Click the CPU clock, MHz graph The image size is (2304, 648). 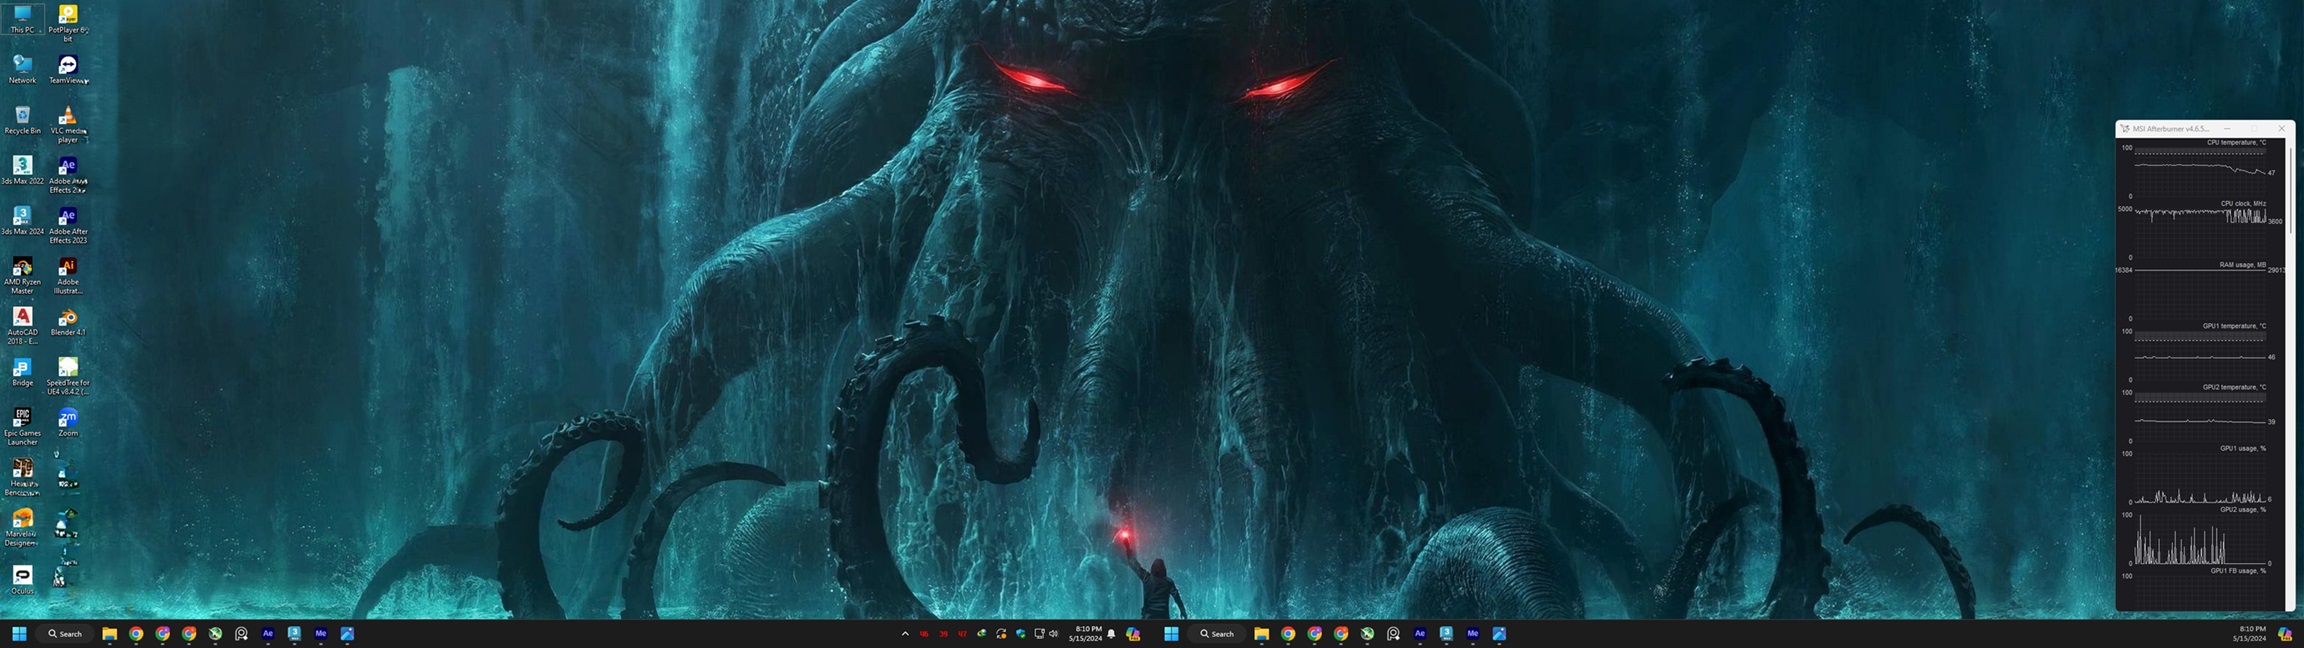pyautogui.click(x=2200, y=231)
